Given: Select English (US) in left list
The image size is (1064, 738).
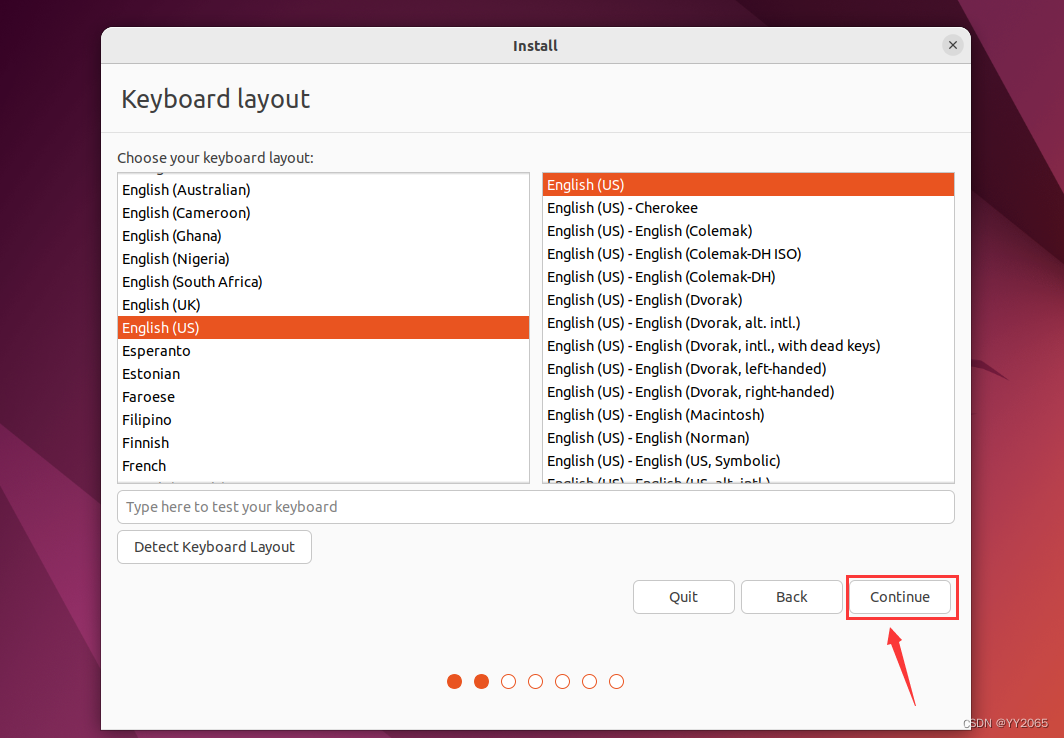Looking at the screenshot, I should [323, 328].
